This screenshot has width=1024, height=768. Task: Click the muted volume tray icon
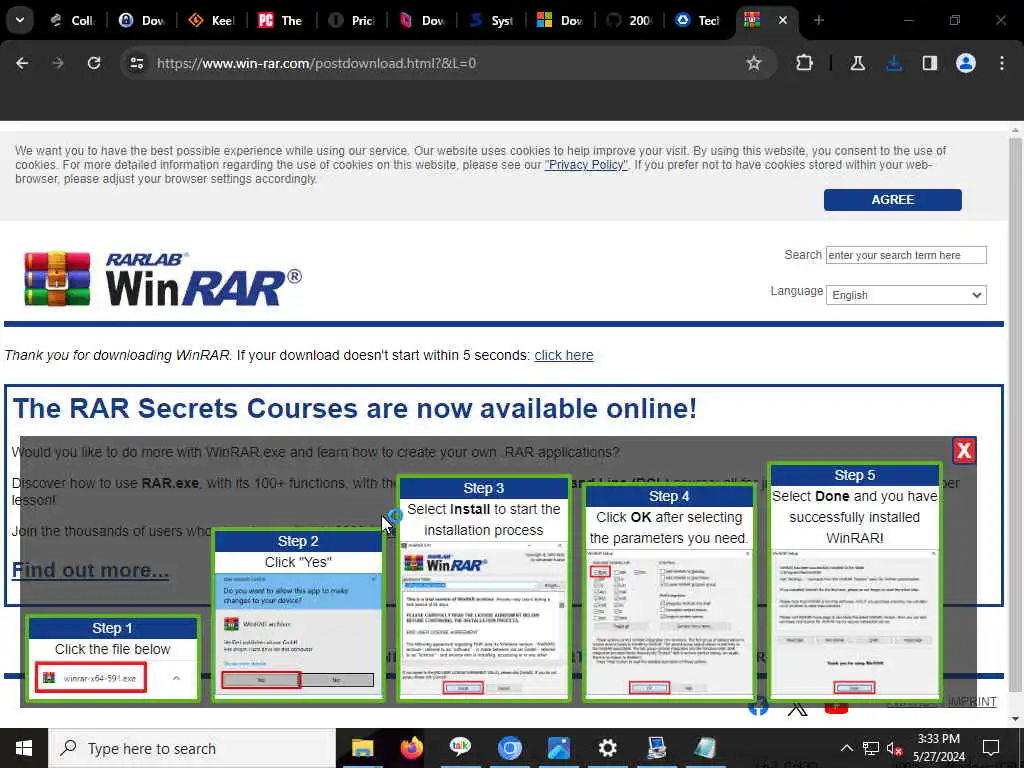click(894, 748)
